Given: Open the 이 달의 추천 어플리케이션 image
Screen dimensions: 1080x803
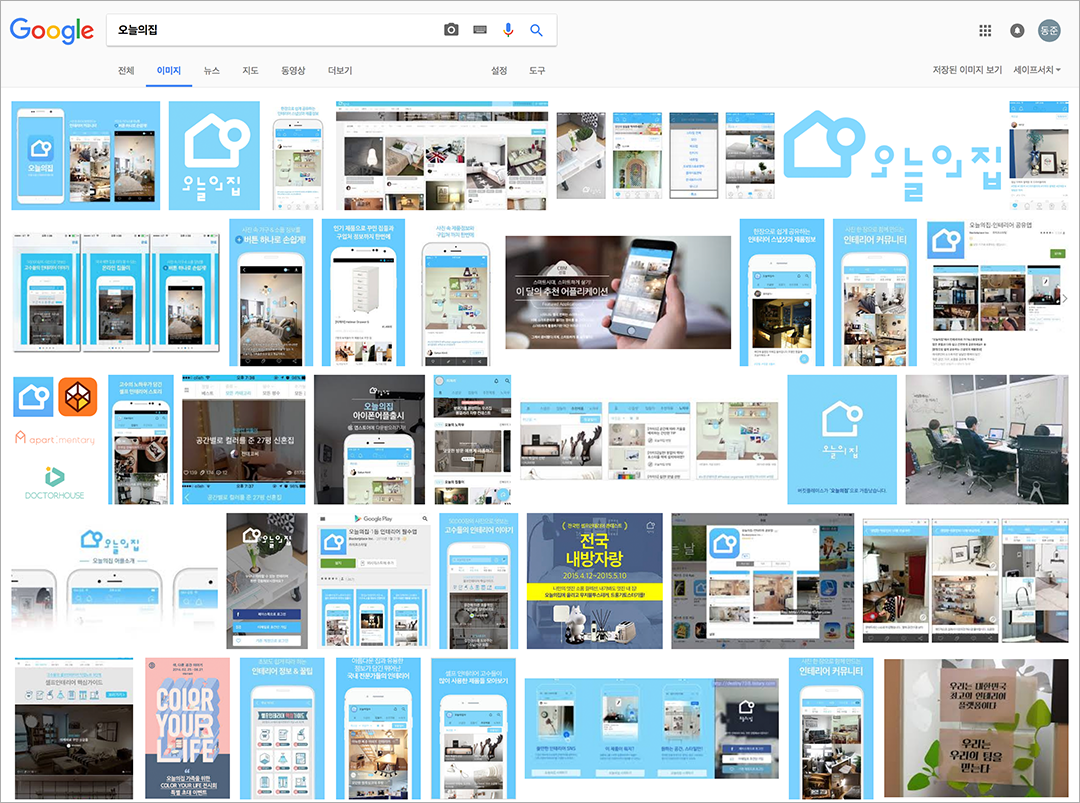Looking at the screenshot, I should tap(618, 293).
